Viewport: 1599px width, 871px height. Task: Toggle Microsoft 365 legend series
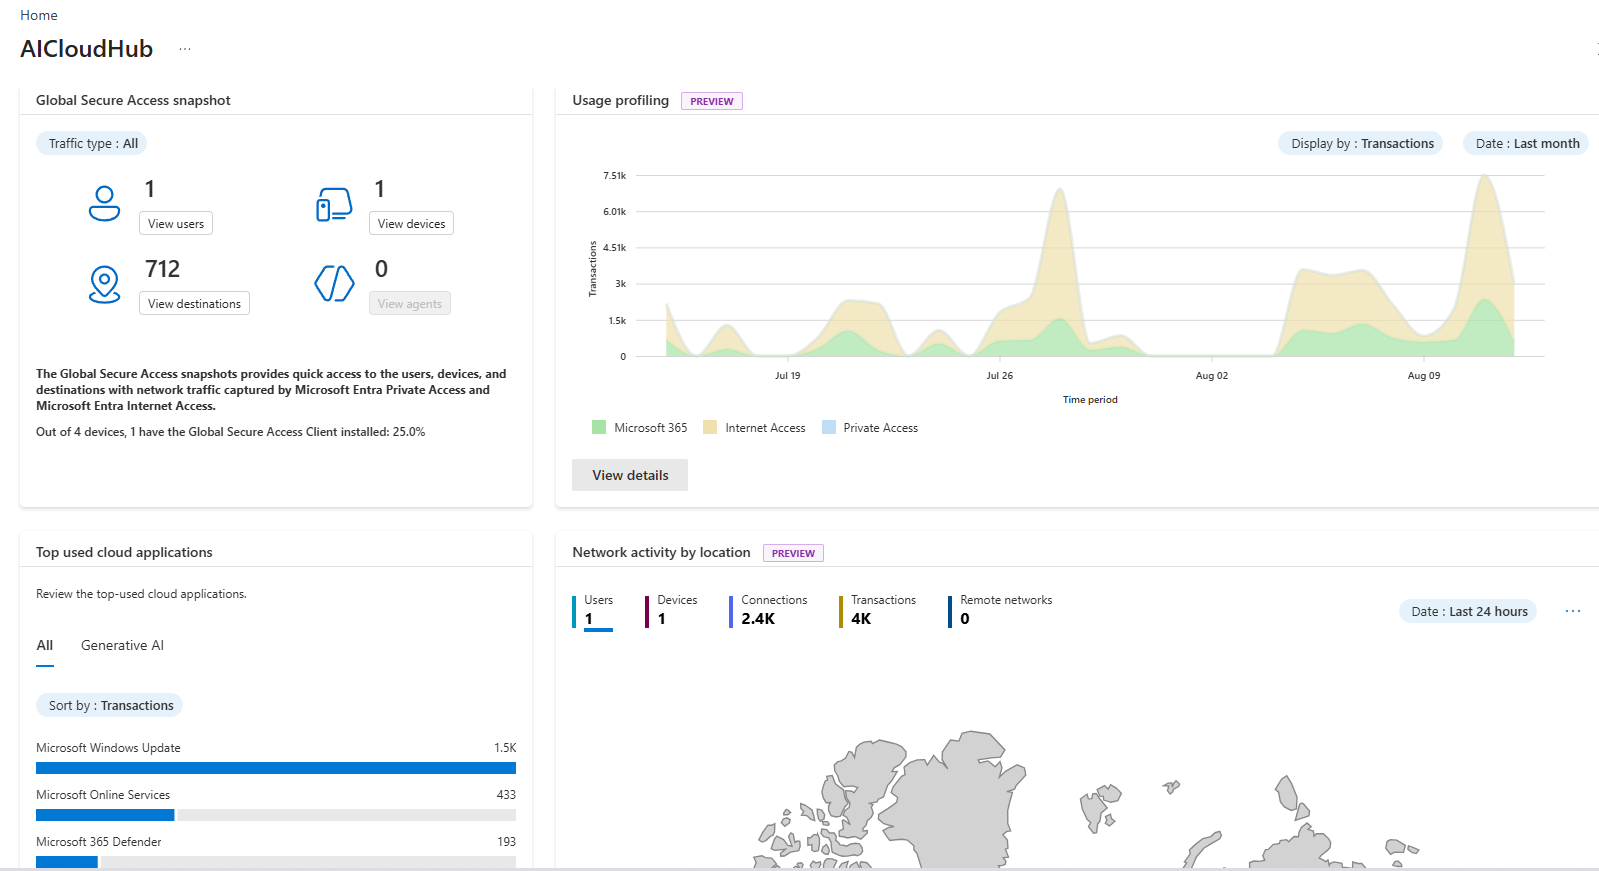[x=640, y=428]
